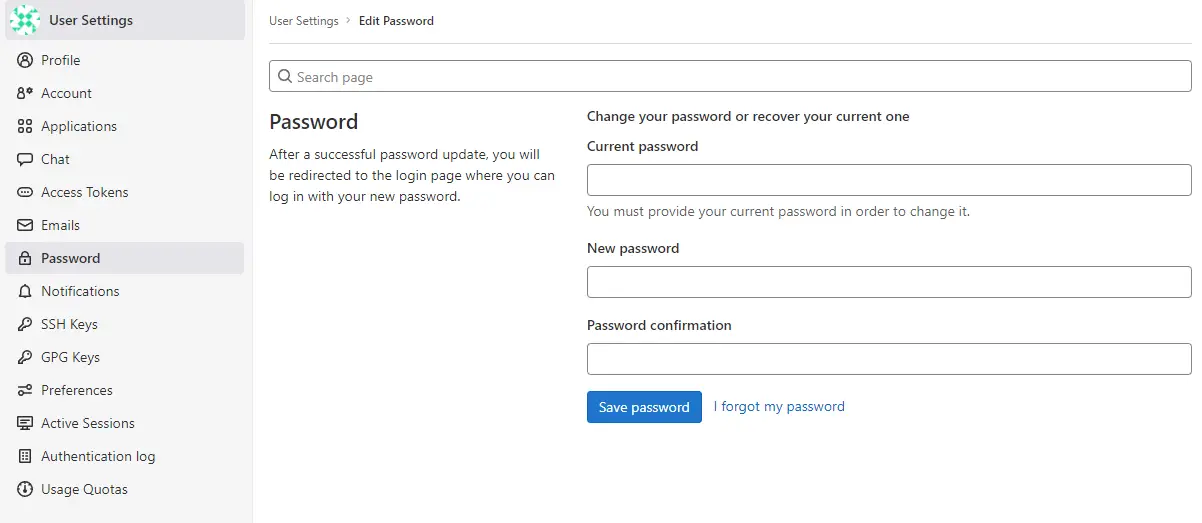Click the Preferences sliders icon
Screen dimensions: 1202x523
tap(25, 390)
